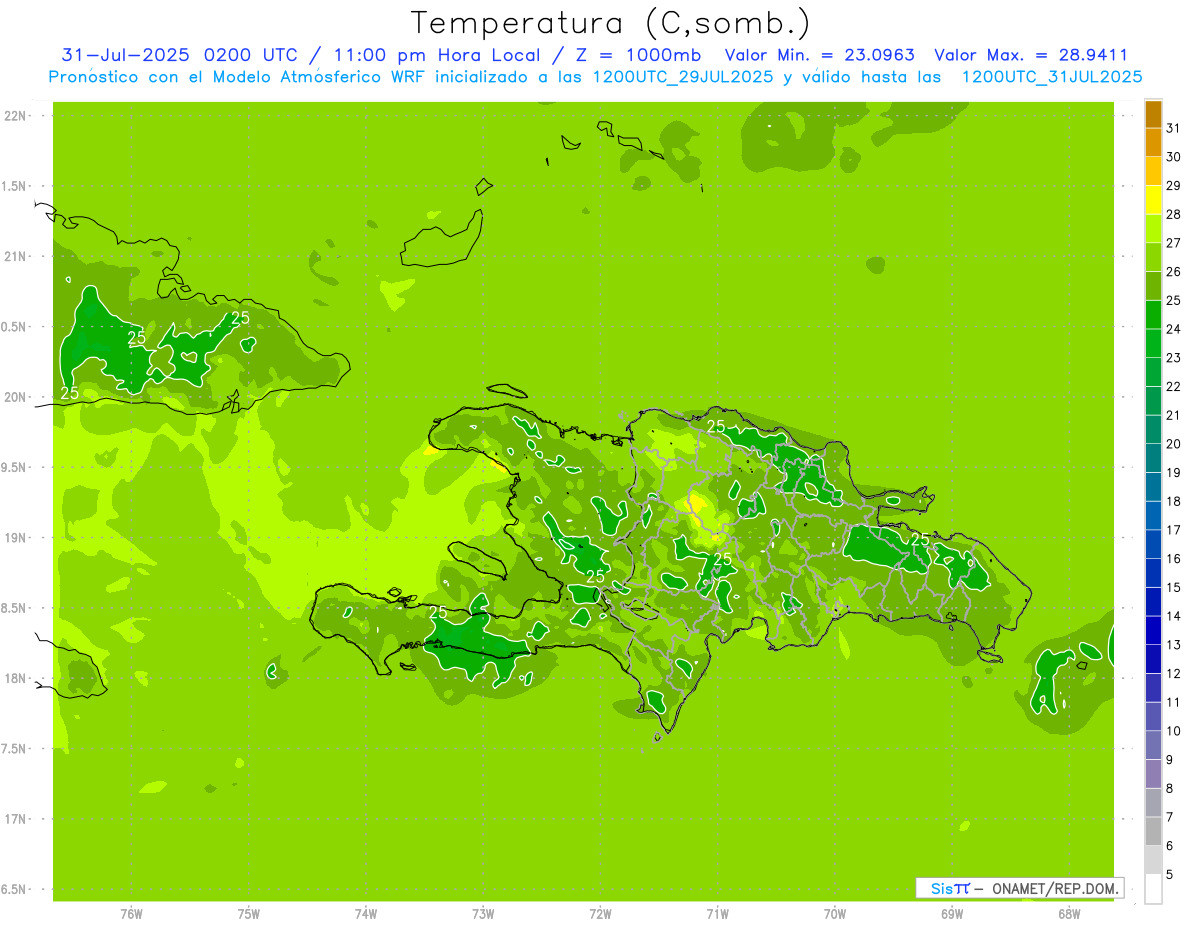
Task: Click the legend swatch between 22 and 23
Action: point(1153,372)
